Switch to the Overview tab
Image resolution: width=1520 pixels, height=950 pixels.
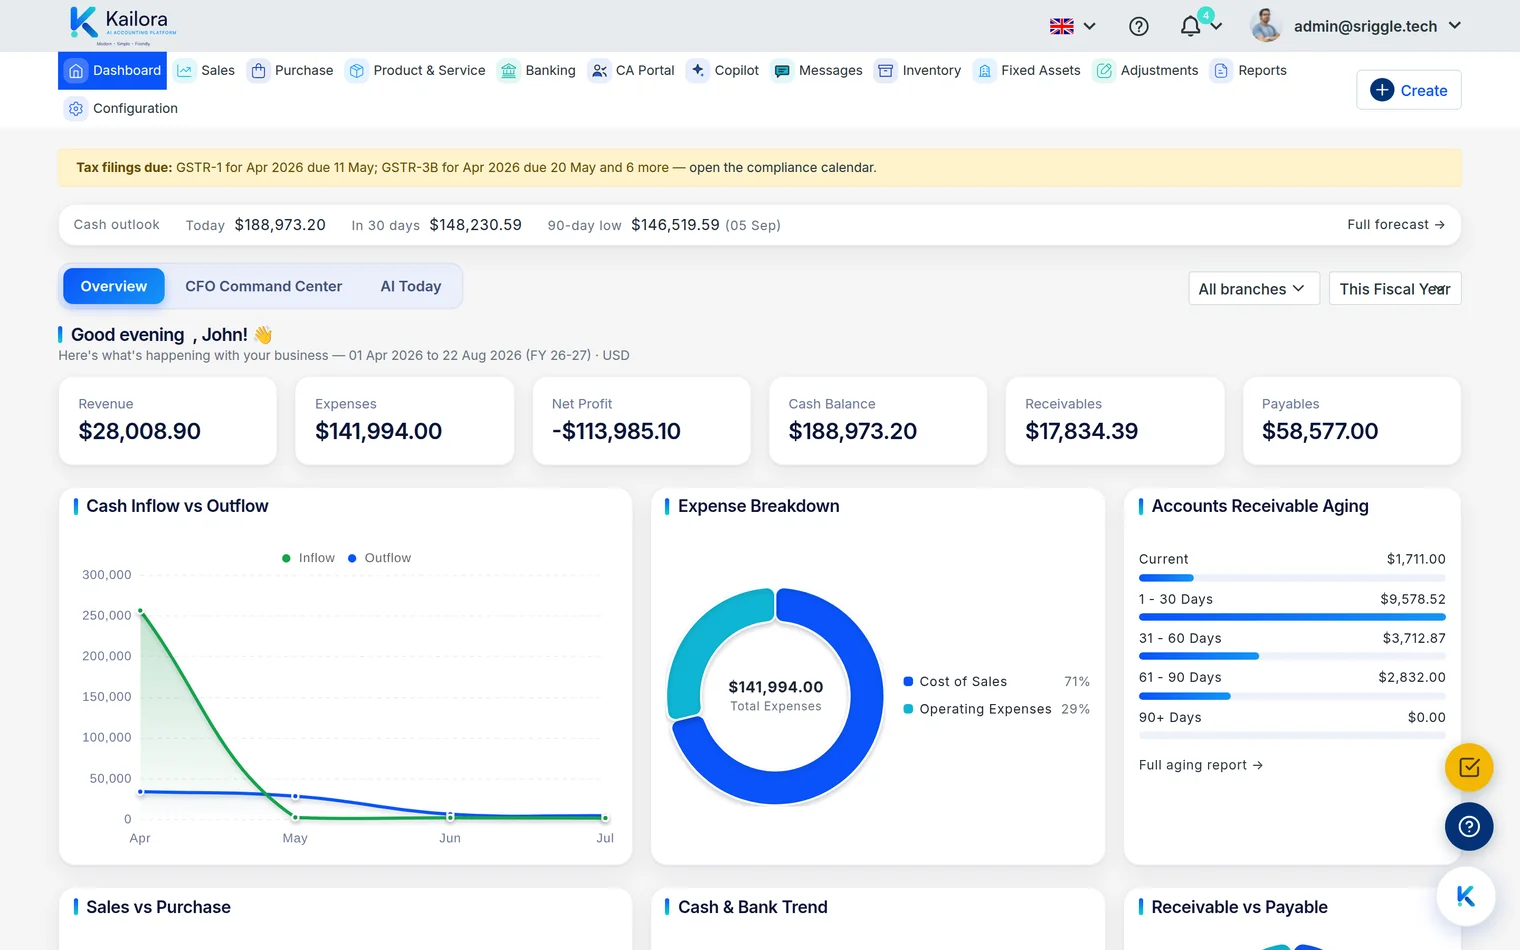[x=114, y=287]
